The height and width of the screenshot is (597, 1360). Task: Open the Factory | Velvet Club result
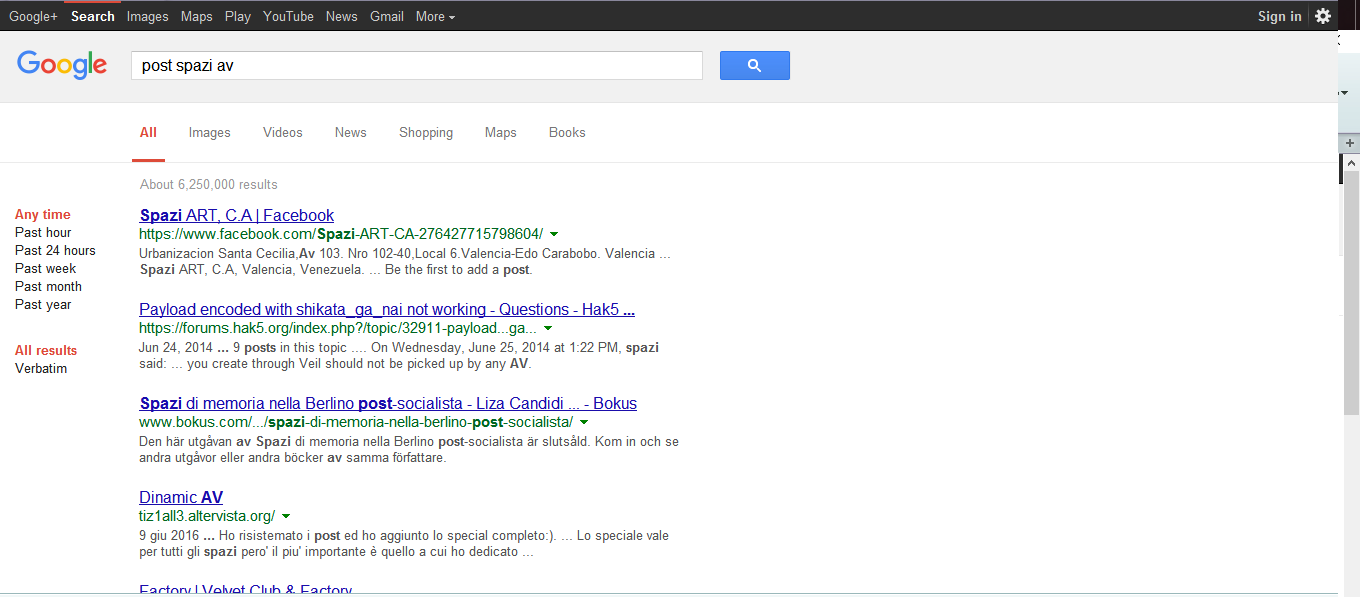point(246,589)
